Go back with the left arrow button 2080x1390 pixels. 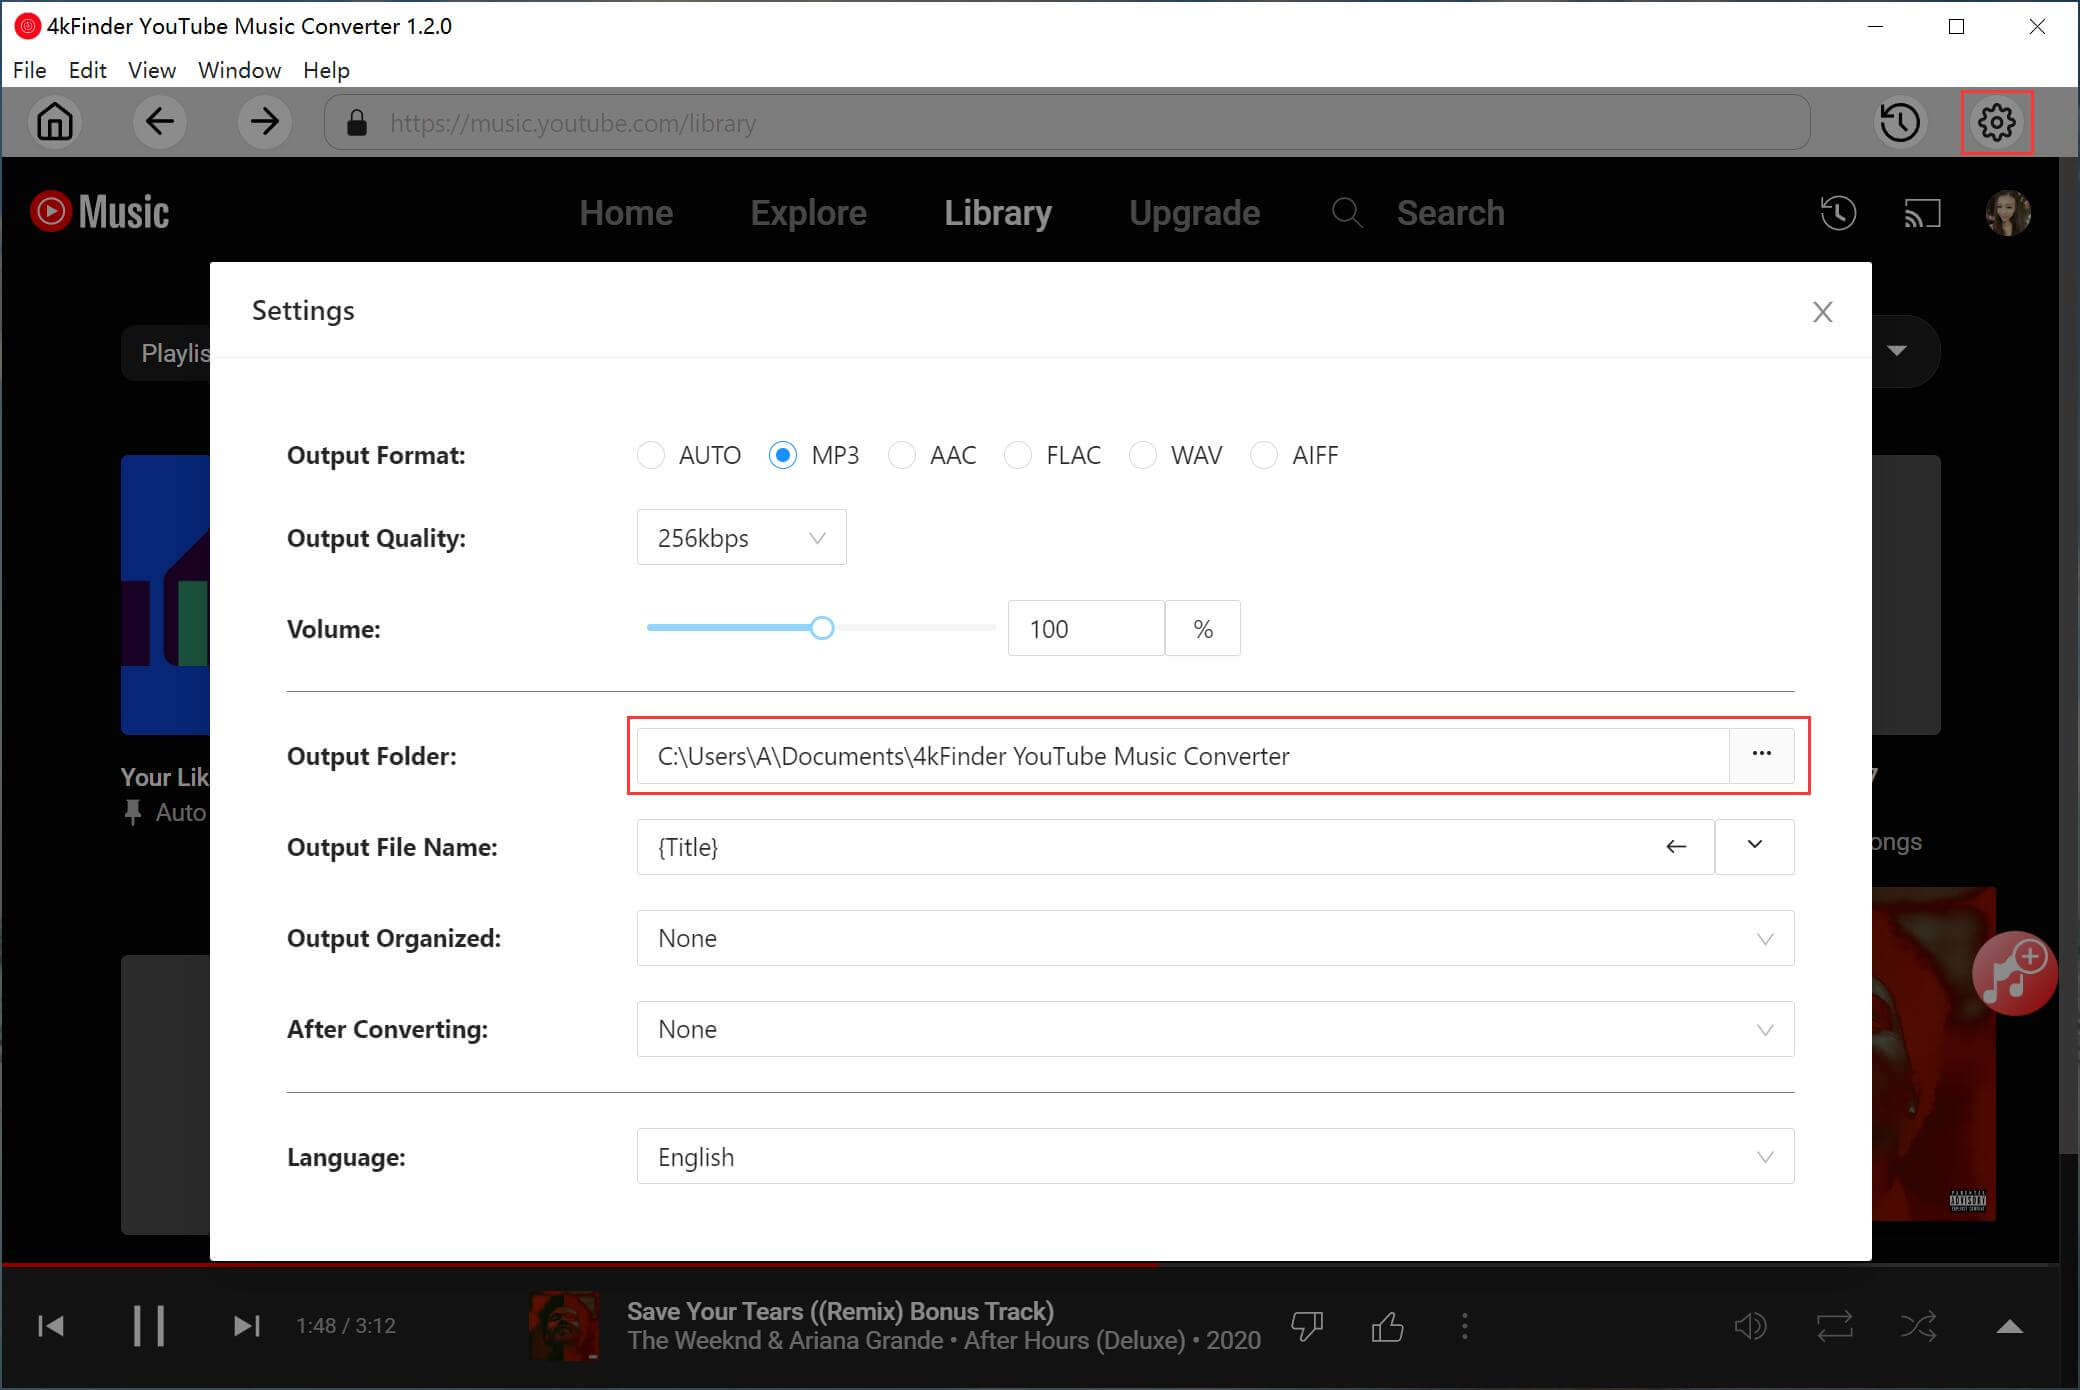click(x=159, y=122)
